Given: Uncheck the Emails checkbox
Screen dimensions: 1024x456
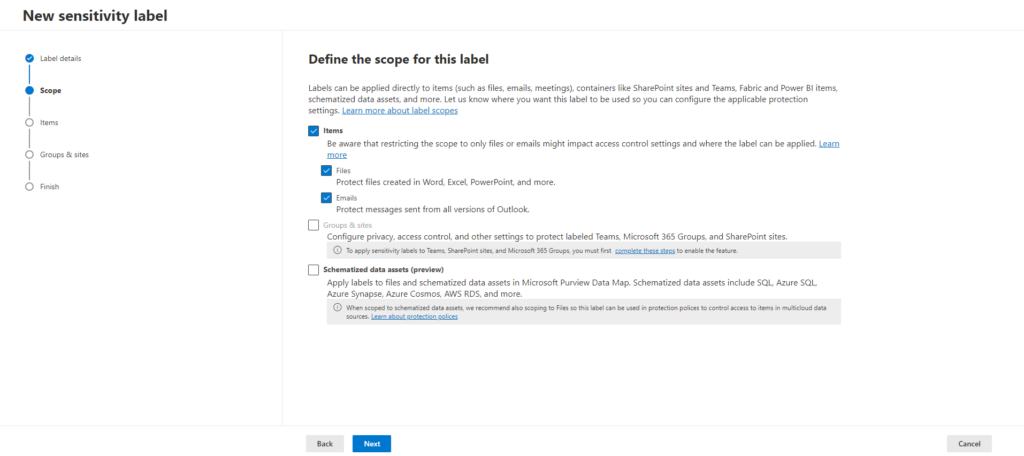Looking at the screenshot, I should (327, 197).
